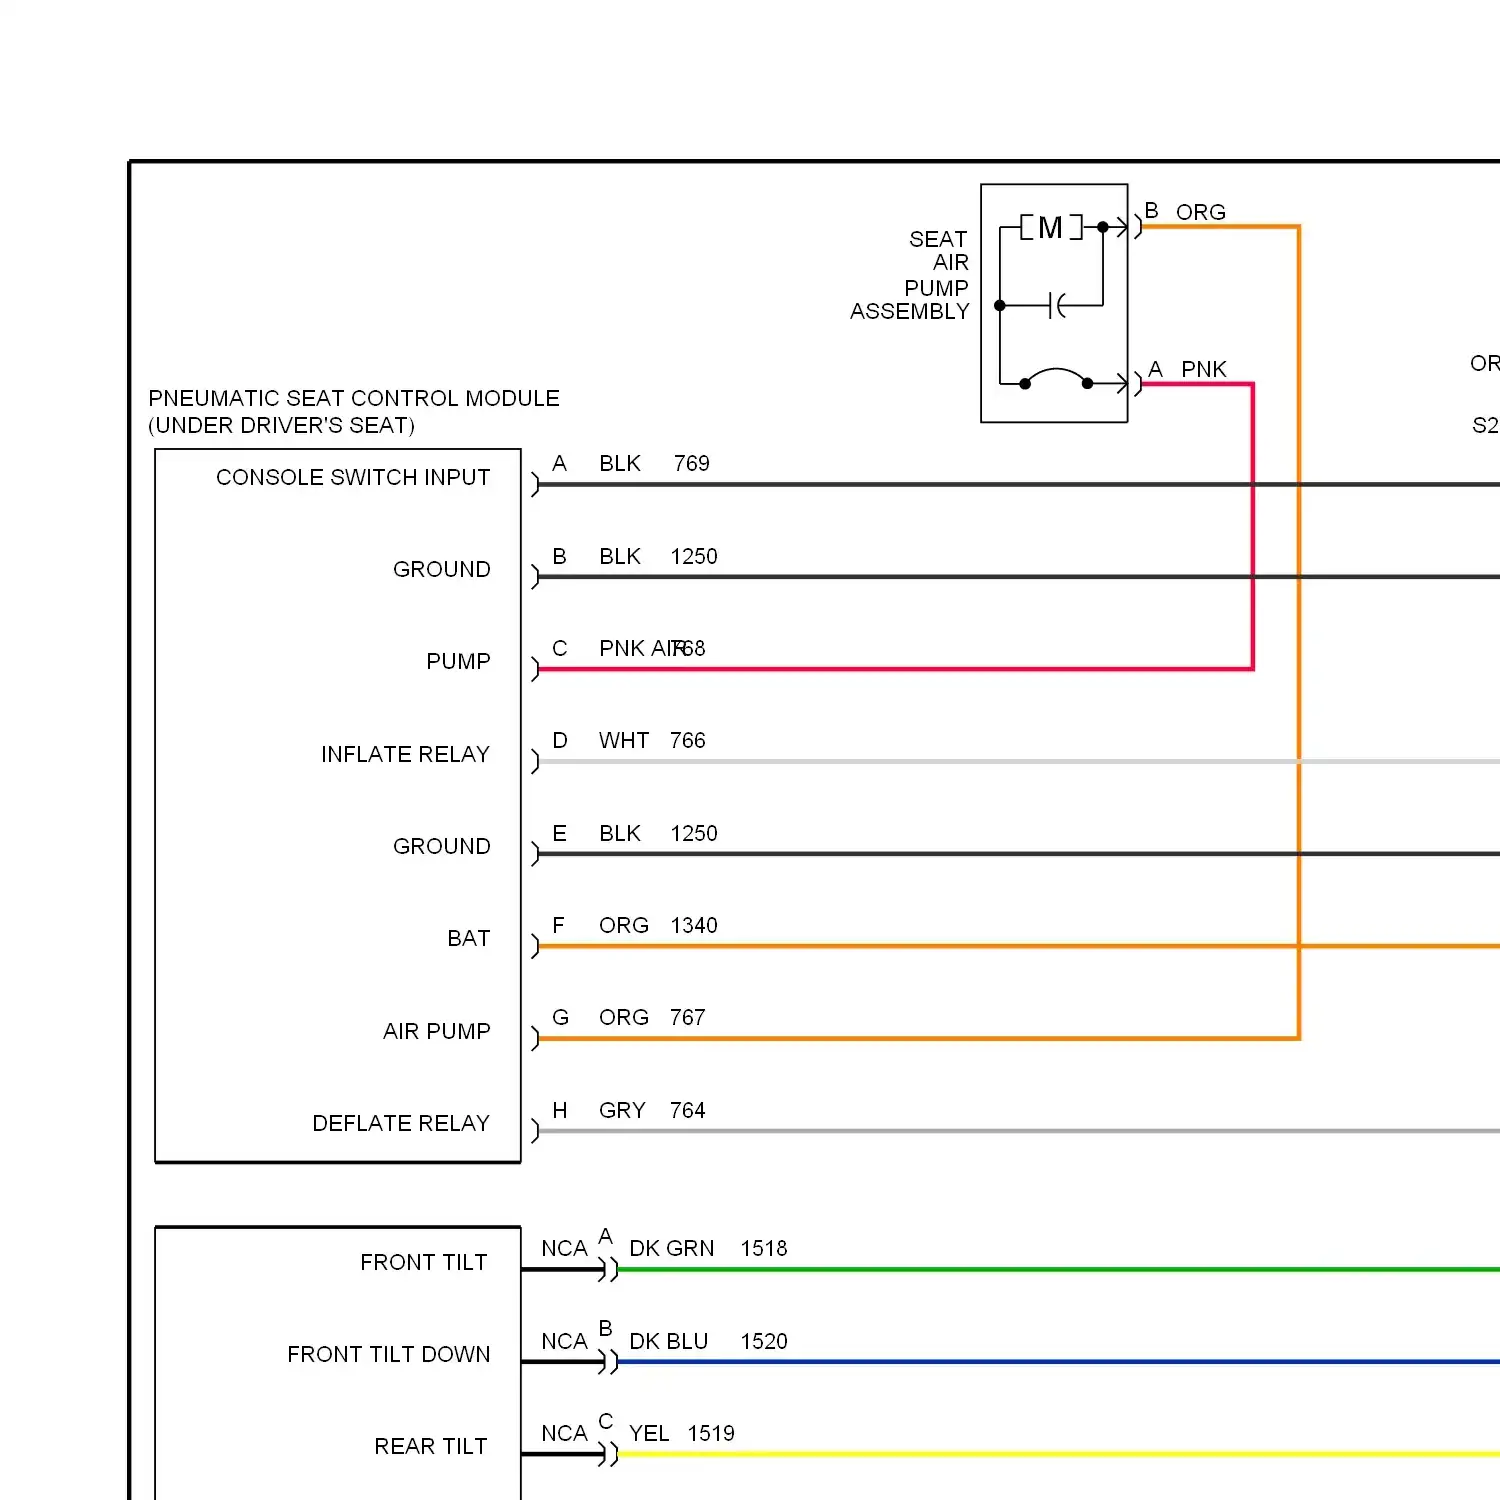Click the circuit breaker arc symbol in pump assembly
This screenshot has height=1500, width=1500.
pyautogui.click(x=1056, y=377)
